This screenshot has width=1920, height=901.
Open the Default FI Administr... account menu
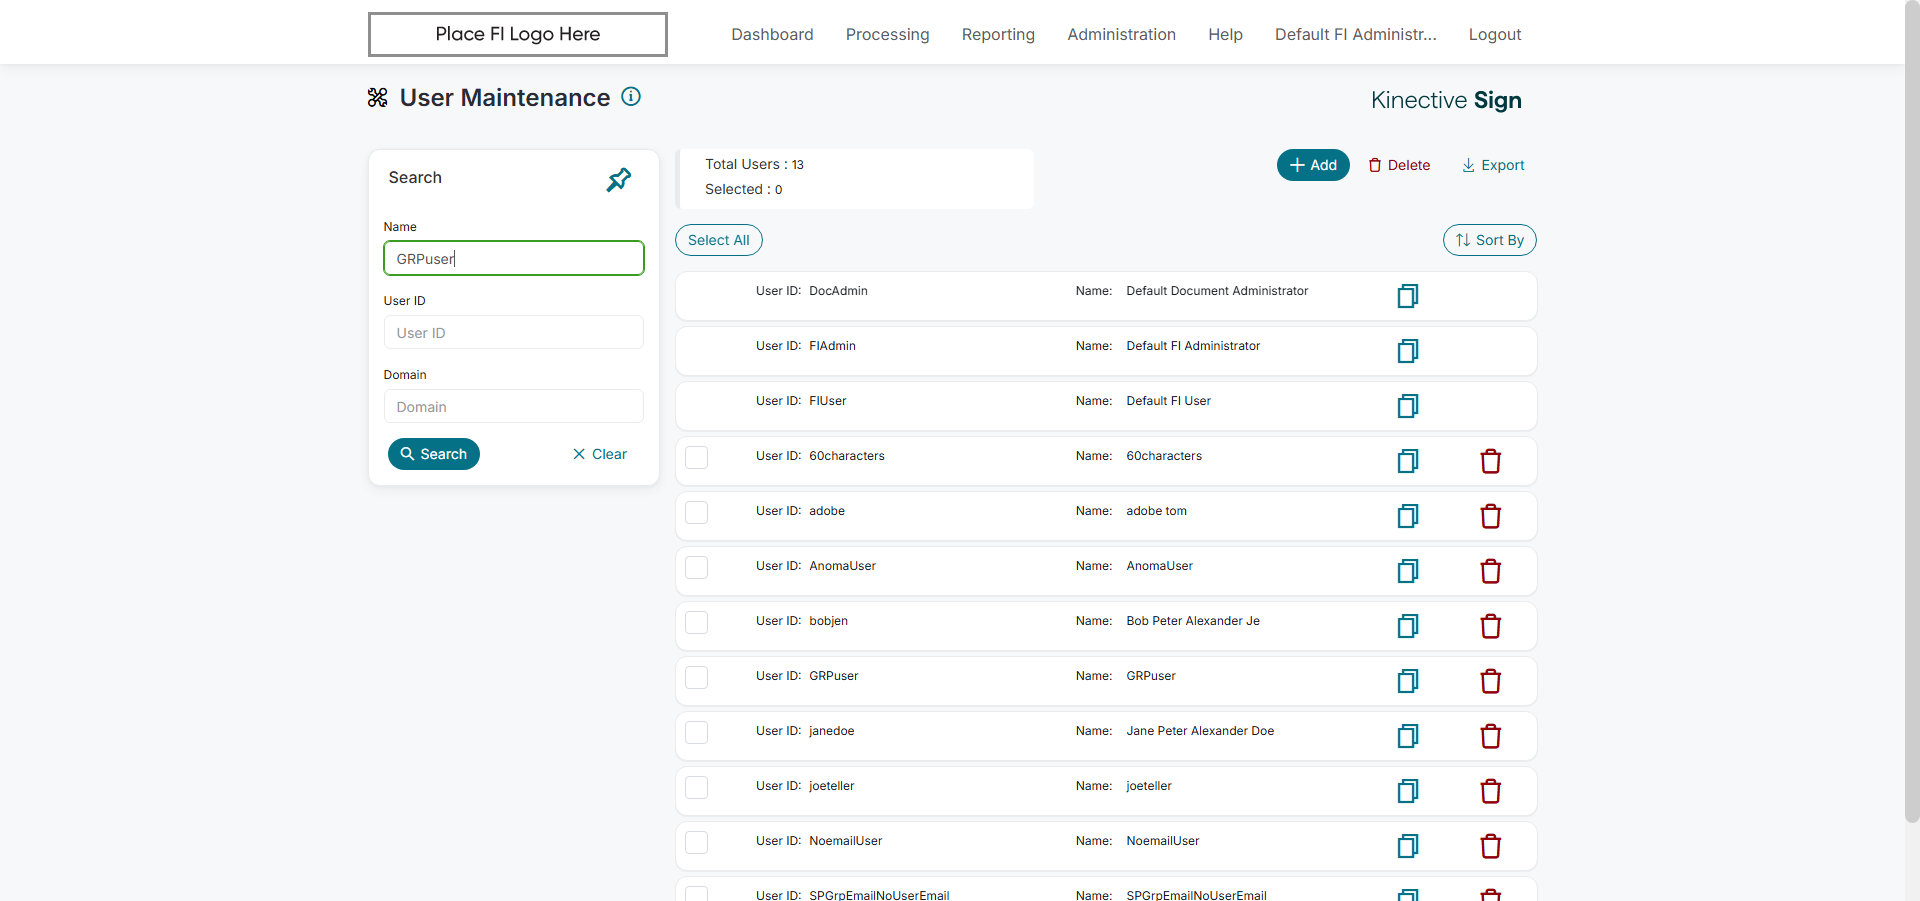(x=1355, y=34)
